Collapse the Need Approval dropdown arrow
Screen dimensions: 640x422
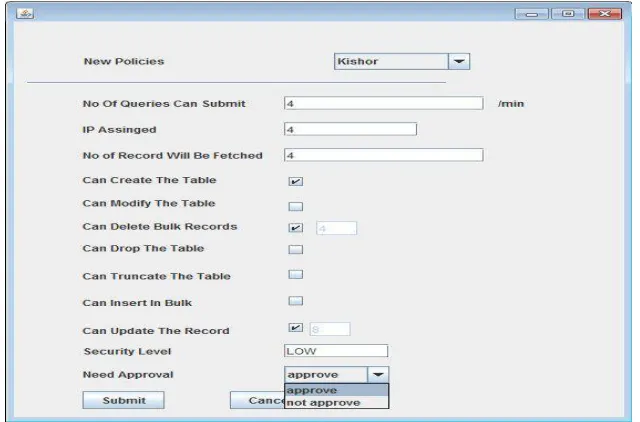(x=378, y=374)
